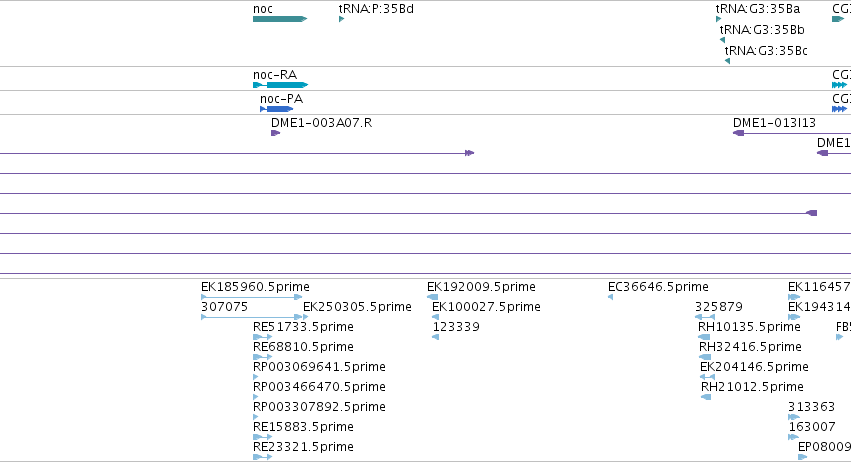The image size is (851, 462).
Task: Click the 313363 EST arrow glyph
Action: [x=794, y=417]
